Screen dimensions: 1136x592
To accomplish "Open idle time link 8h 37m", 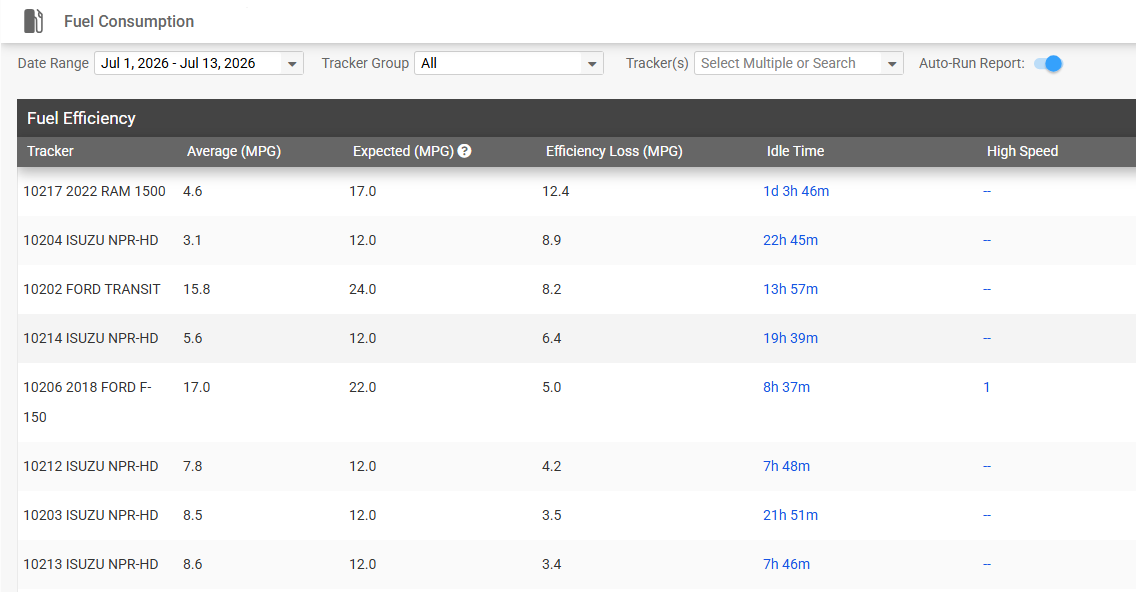I will pyautogui.click(x=786, y=387).
